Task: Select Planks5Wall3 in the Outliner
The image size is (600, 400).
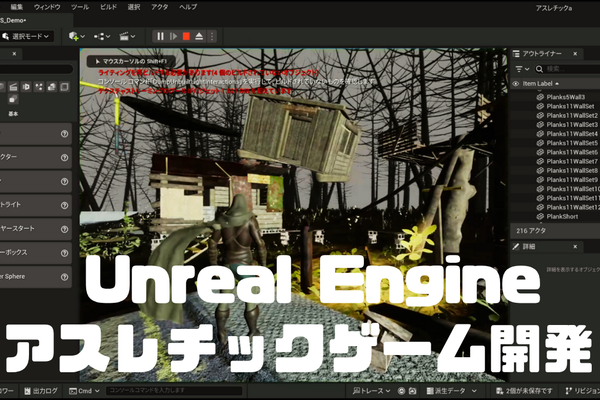Action: (566, 97)
